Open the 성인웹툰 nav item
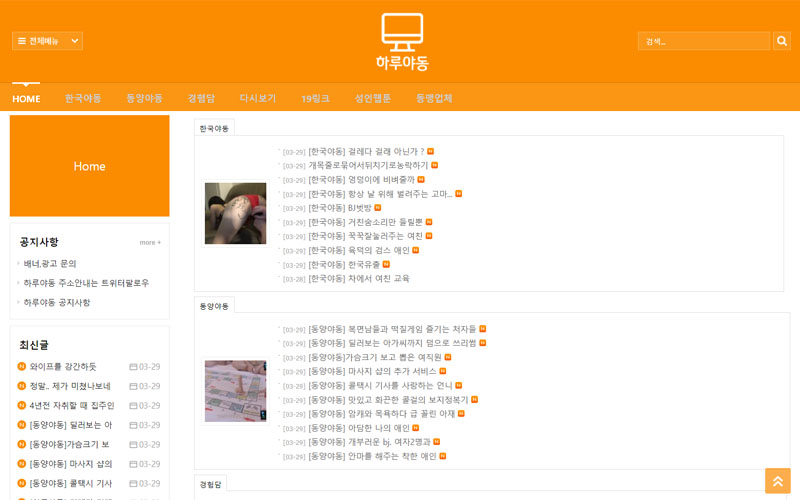The width and height of the screenshot is (800, 500). (x=372, y=98)
